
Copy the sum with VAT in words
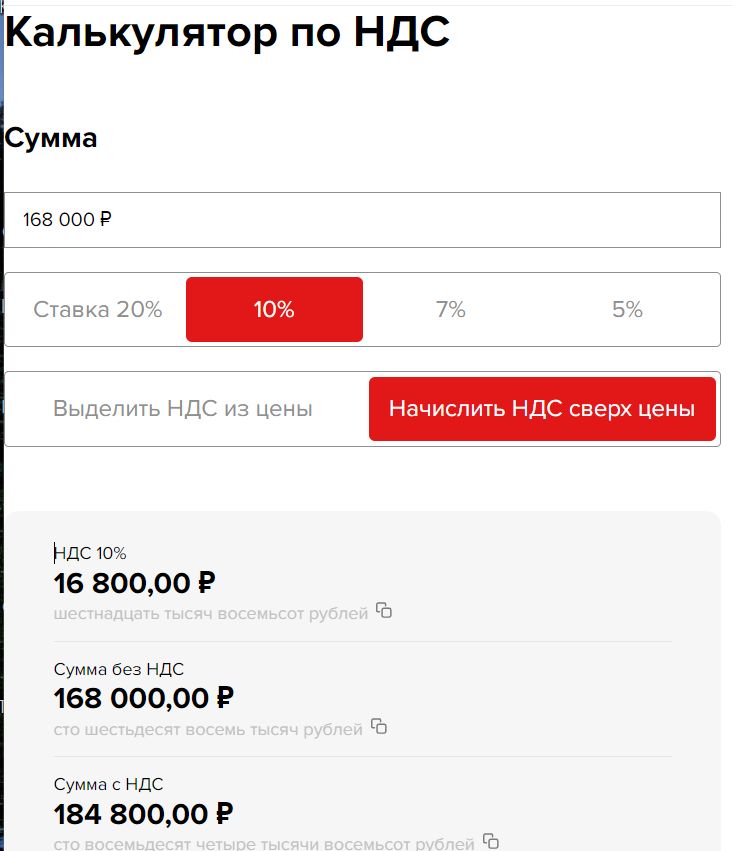point(490,841)
